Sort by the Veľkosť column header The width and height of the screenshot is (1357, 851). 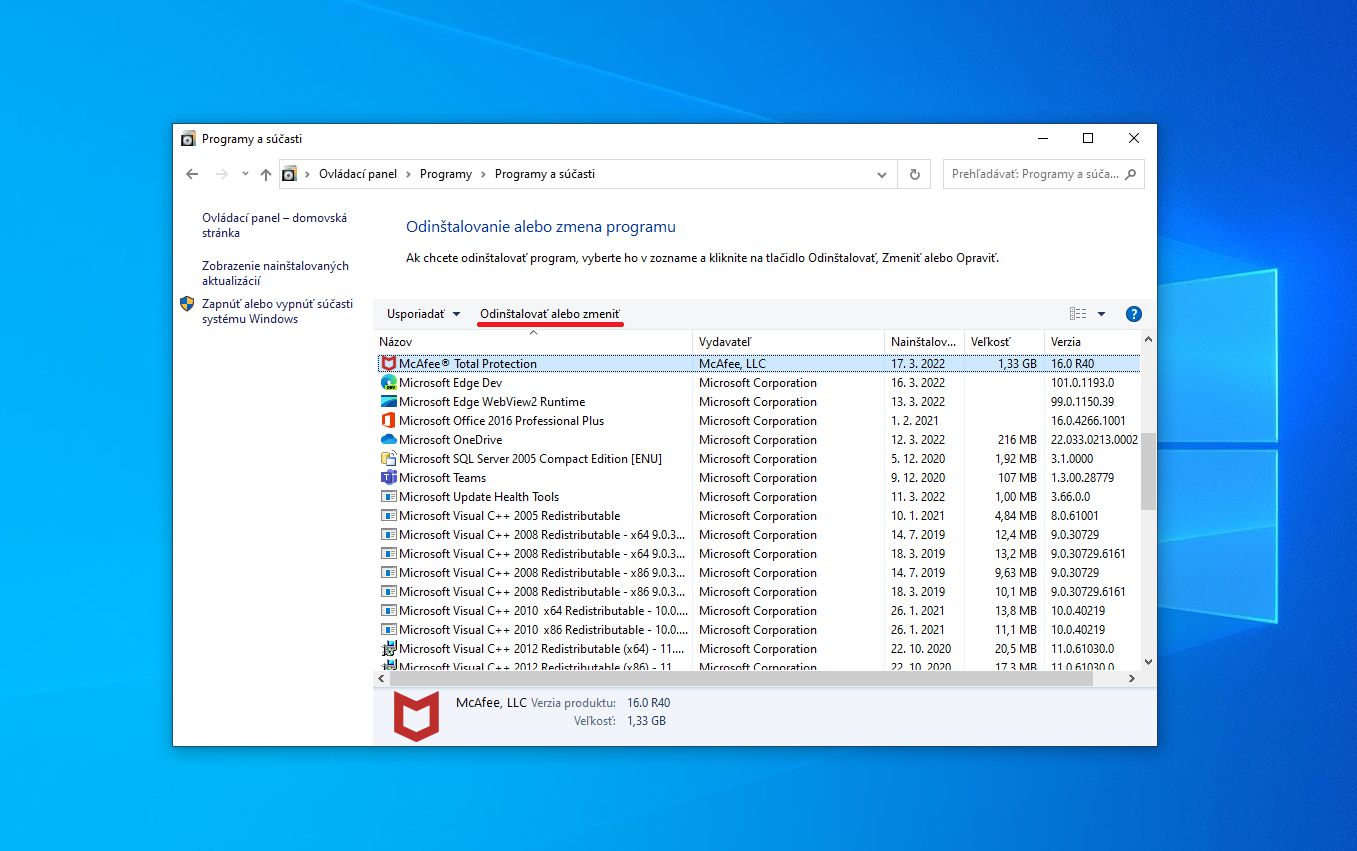[x=1004, y=342]
